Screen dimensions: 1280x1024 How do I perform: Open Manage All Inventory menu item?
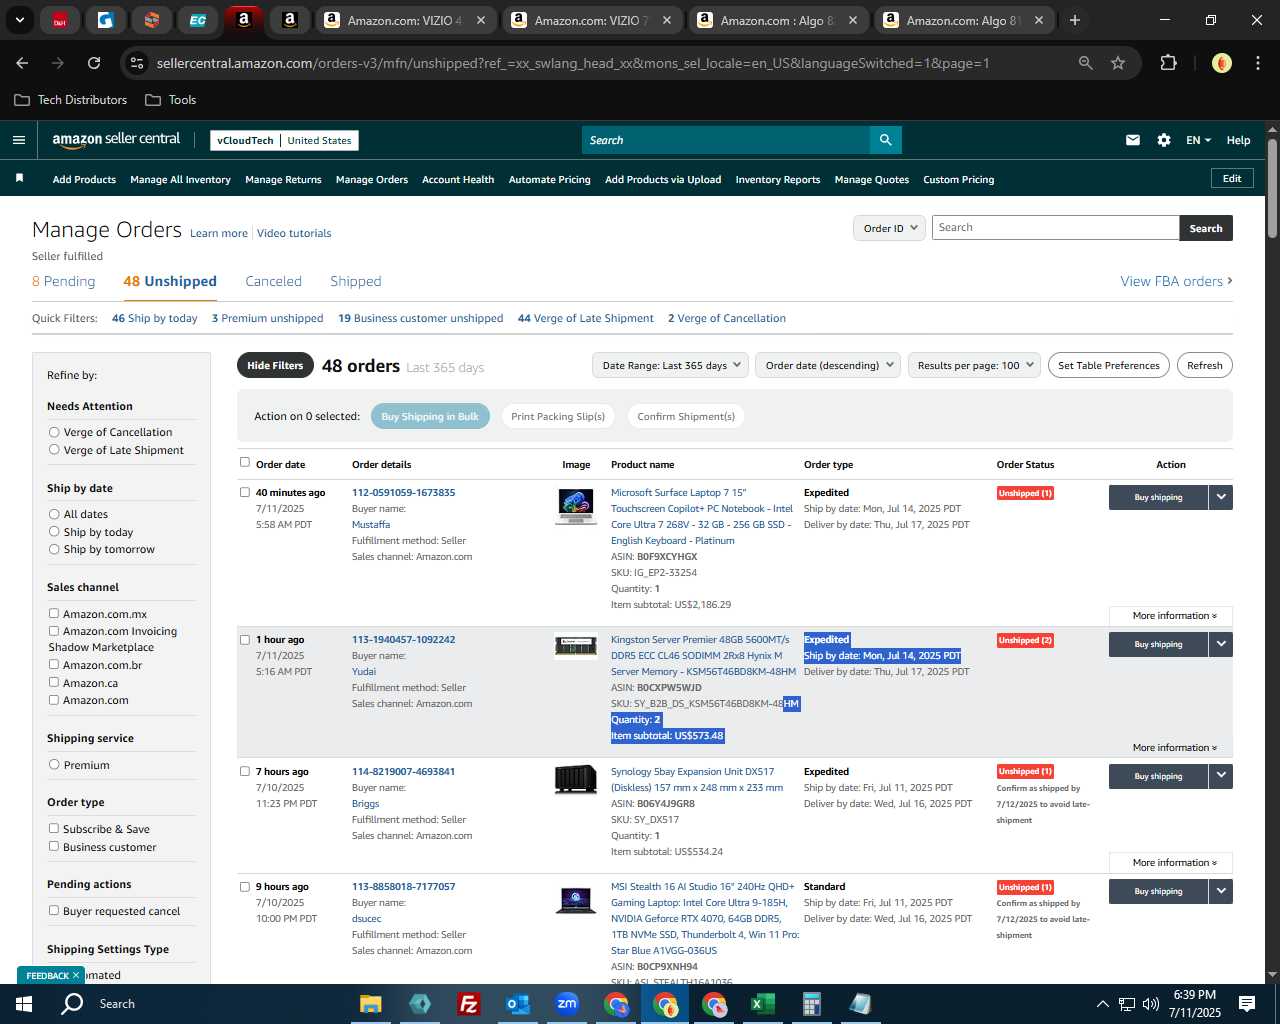point(180,180)
